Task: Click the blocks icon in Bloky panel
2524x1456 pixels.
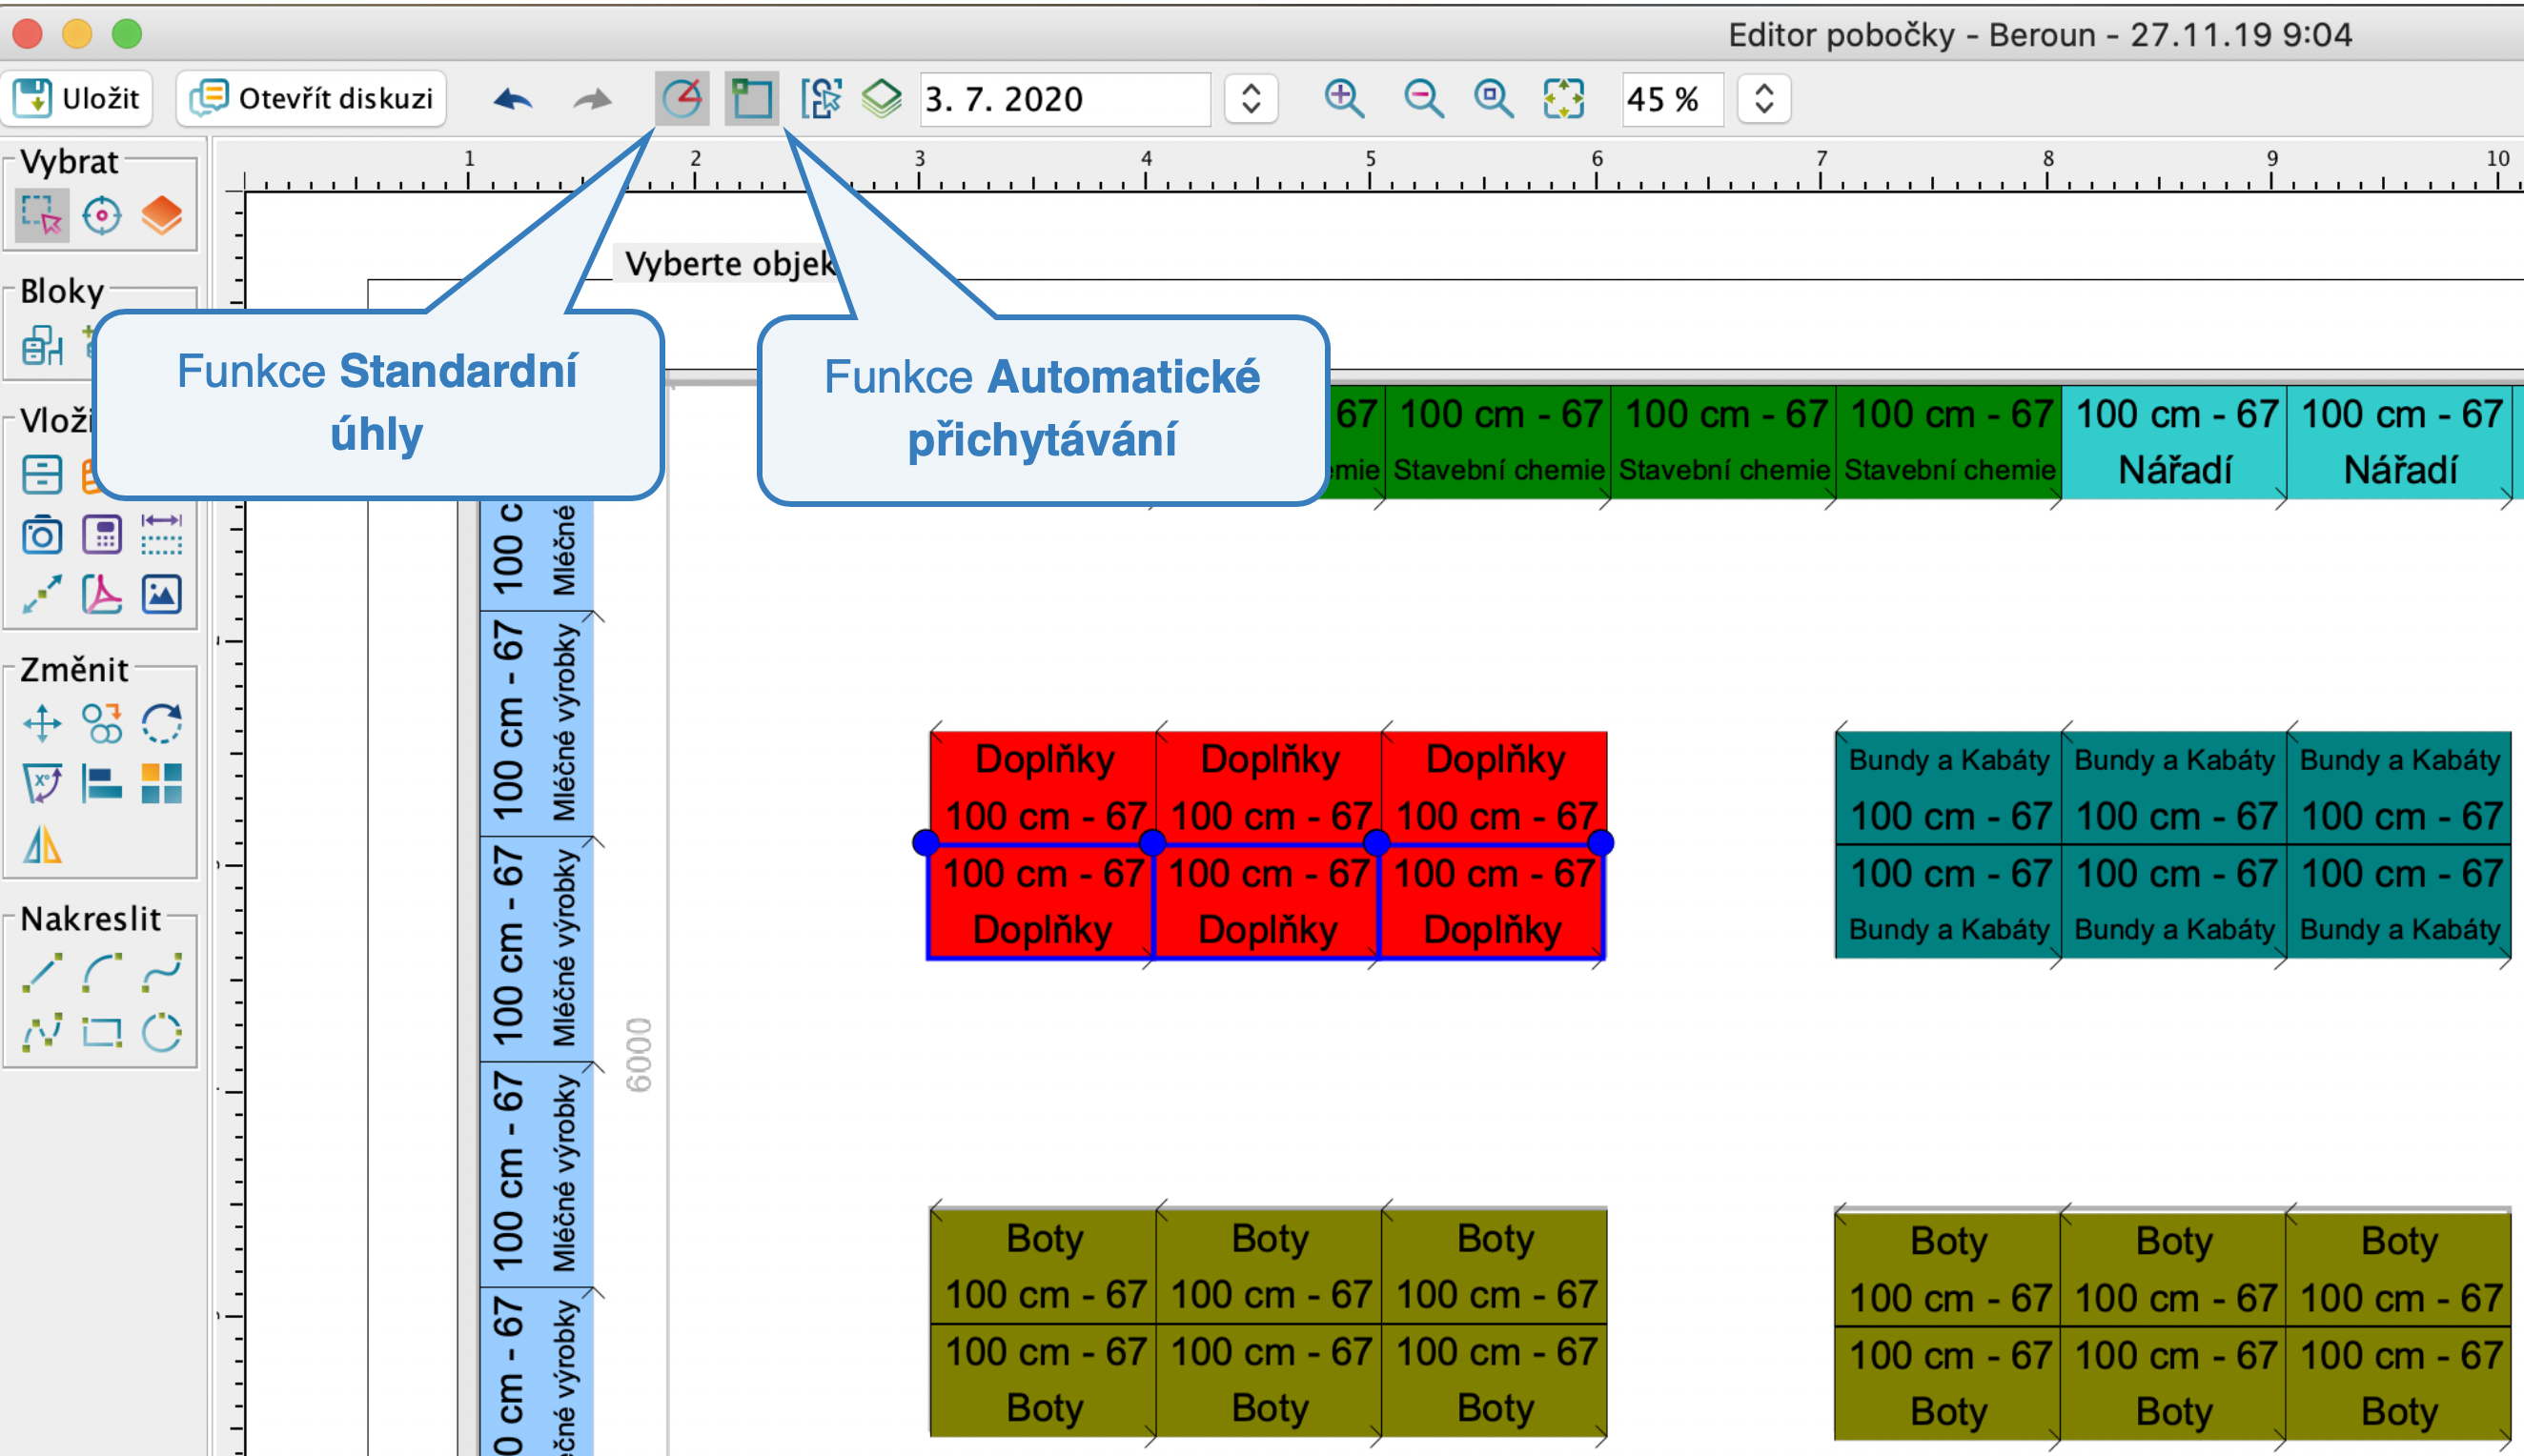Action: click(x=42, y=345)
